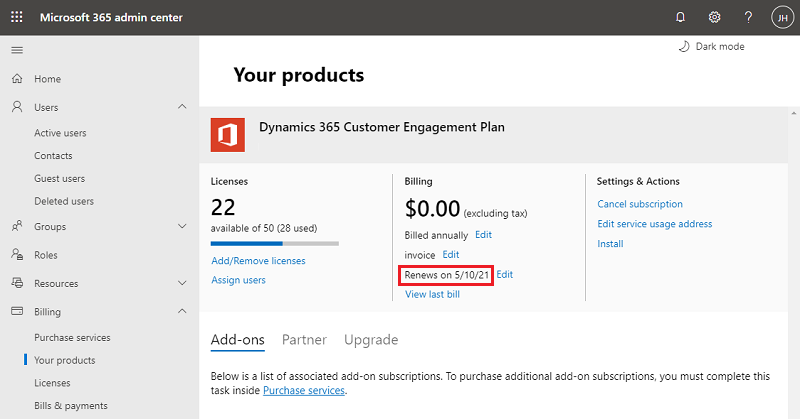Click the Roles icon in sidebar

pyautogui.click(x=17, y=255)
